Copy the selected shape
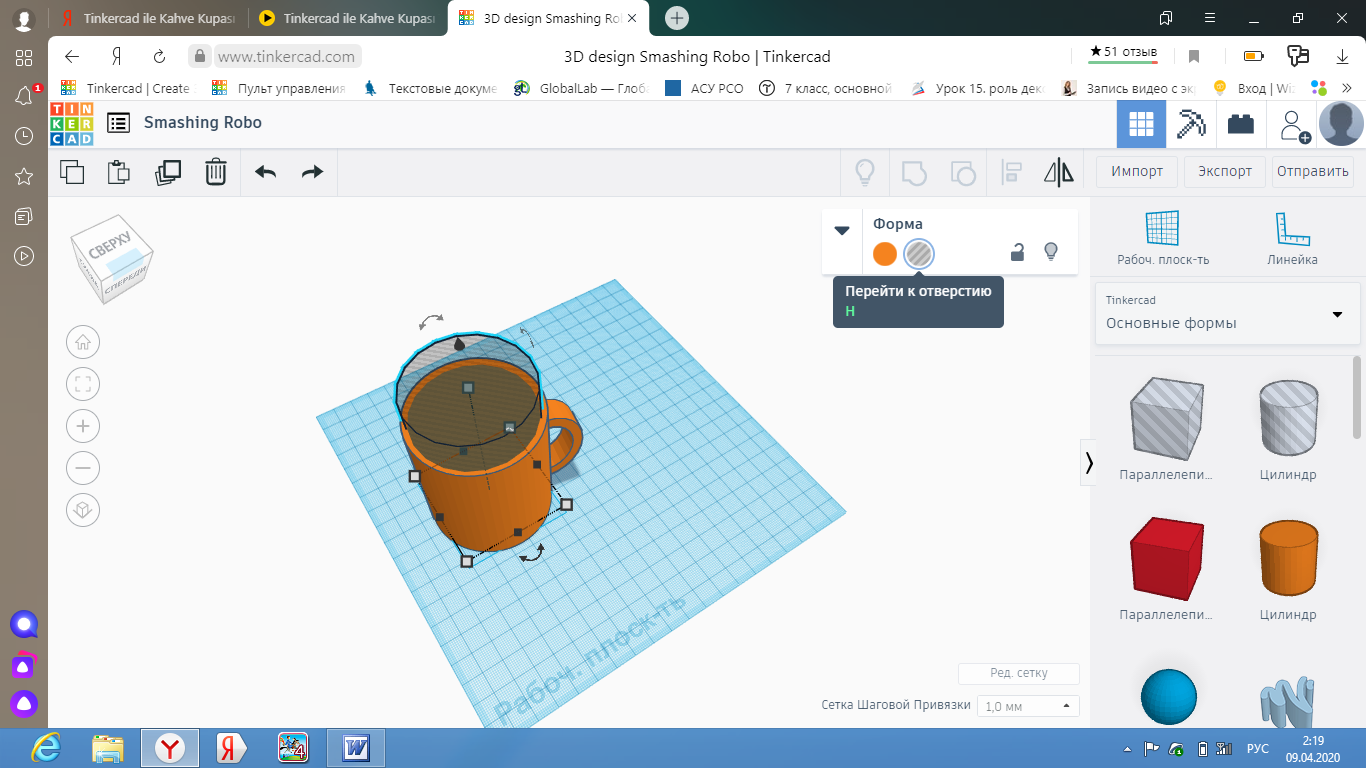Screen dimensions: 1366x768 72,172
